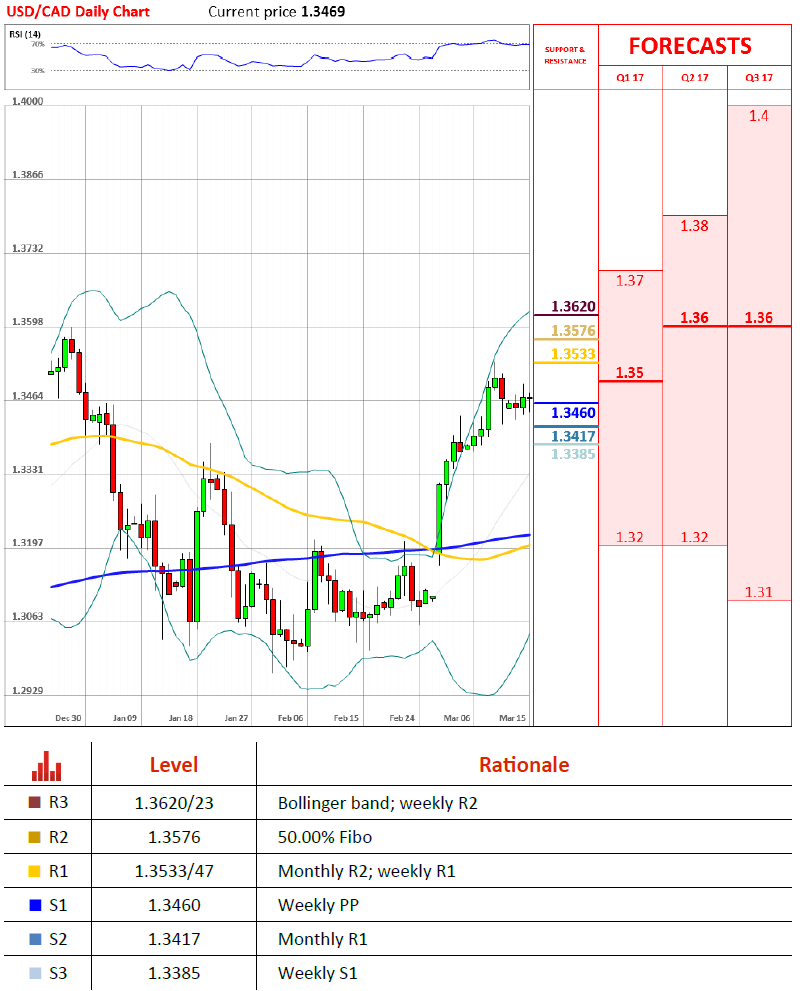Click the 1.31 forecast low in Q3 17
Image resolution: width=800 pixels, height=991 pixels.
point(759,592)
